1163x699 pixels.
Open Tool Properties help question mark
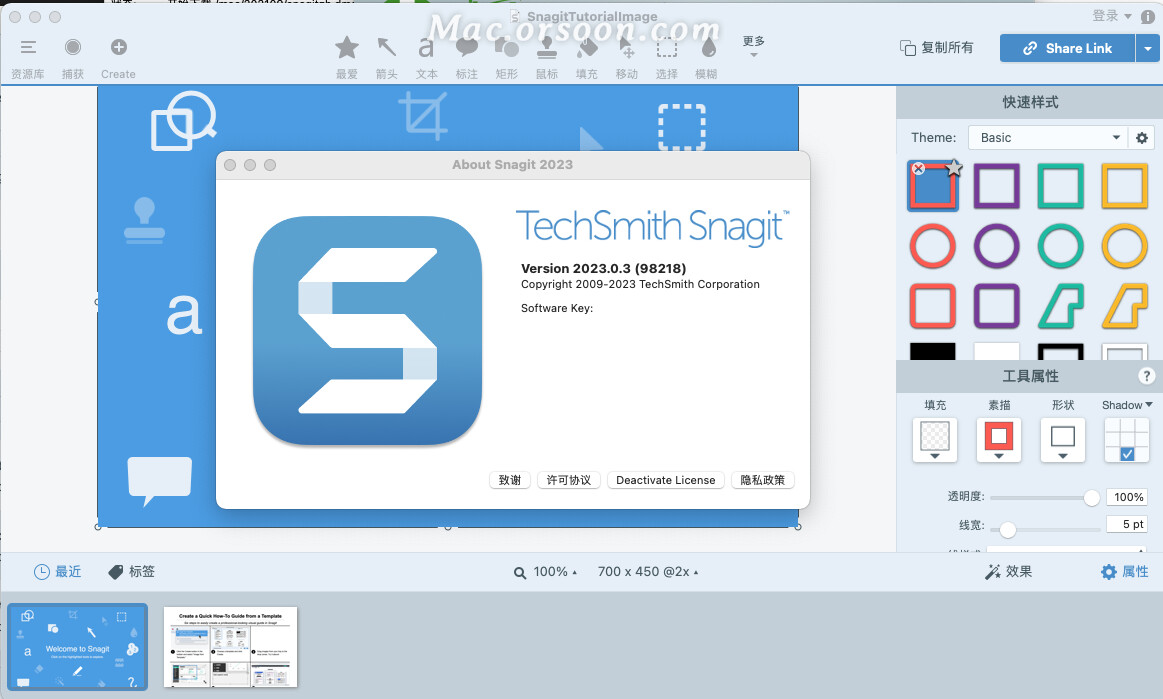(1146, 376)
